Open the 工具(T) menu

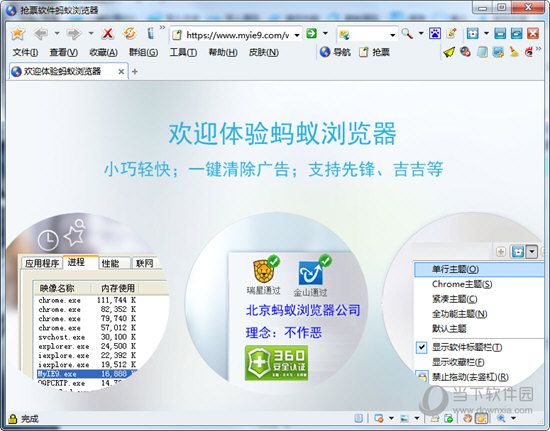coord(183,52)
